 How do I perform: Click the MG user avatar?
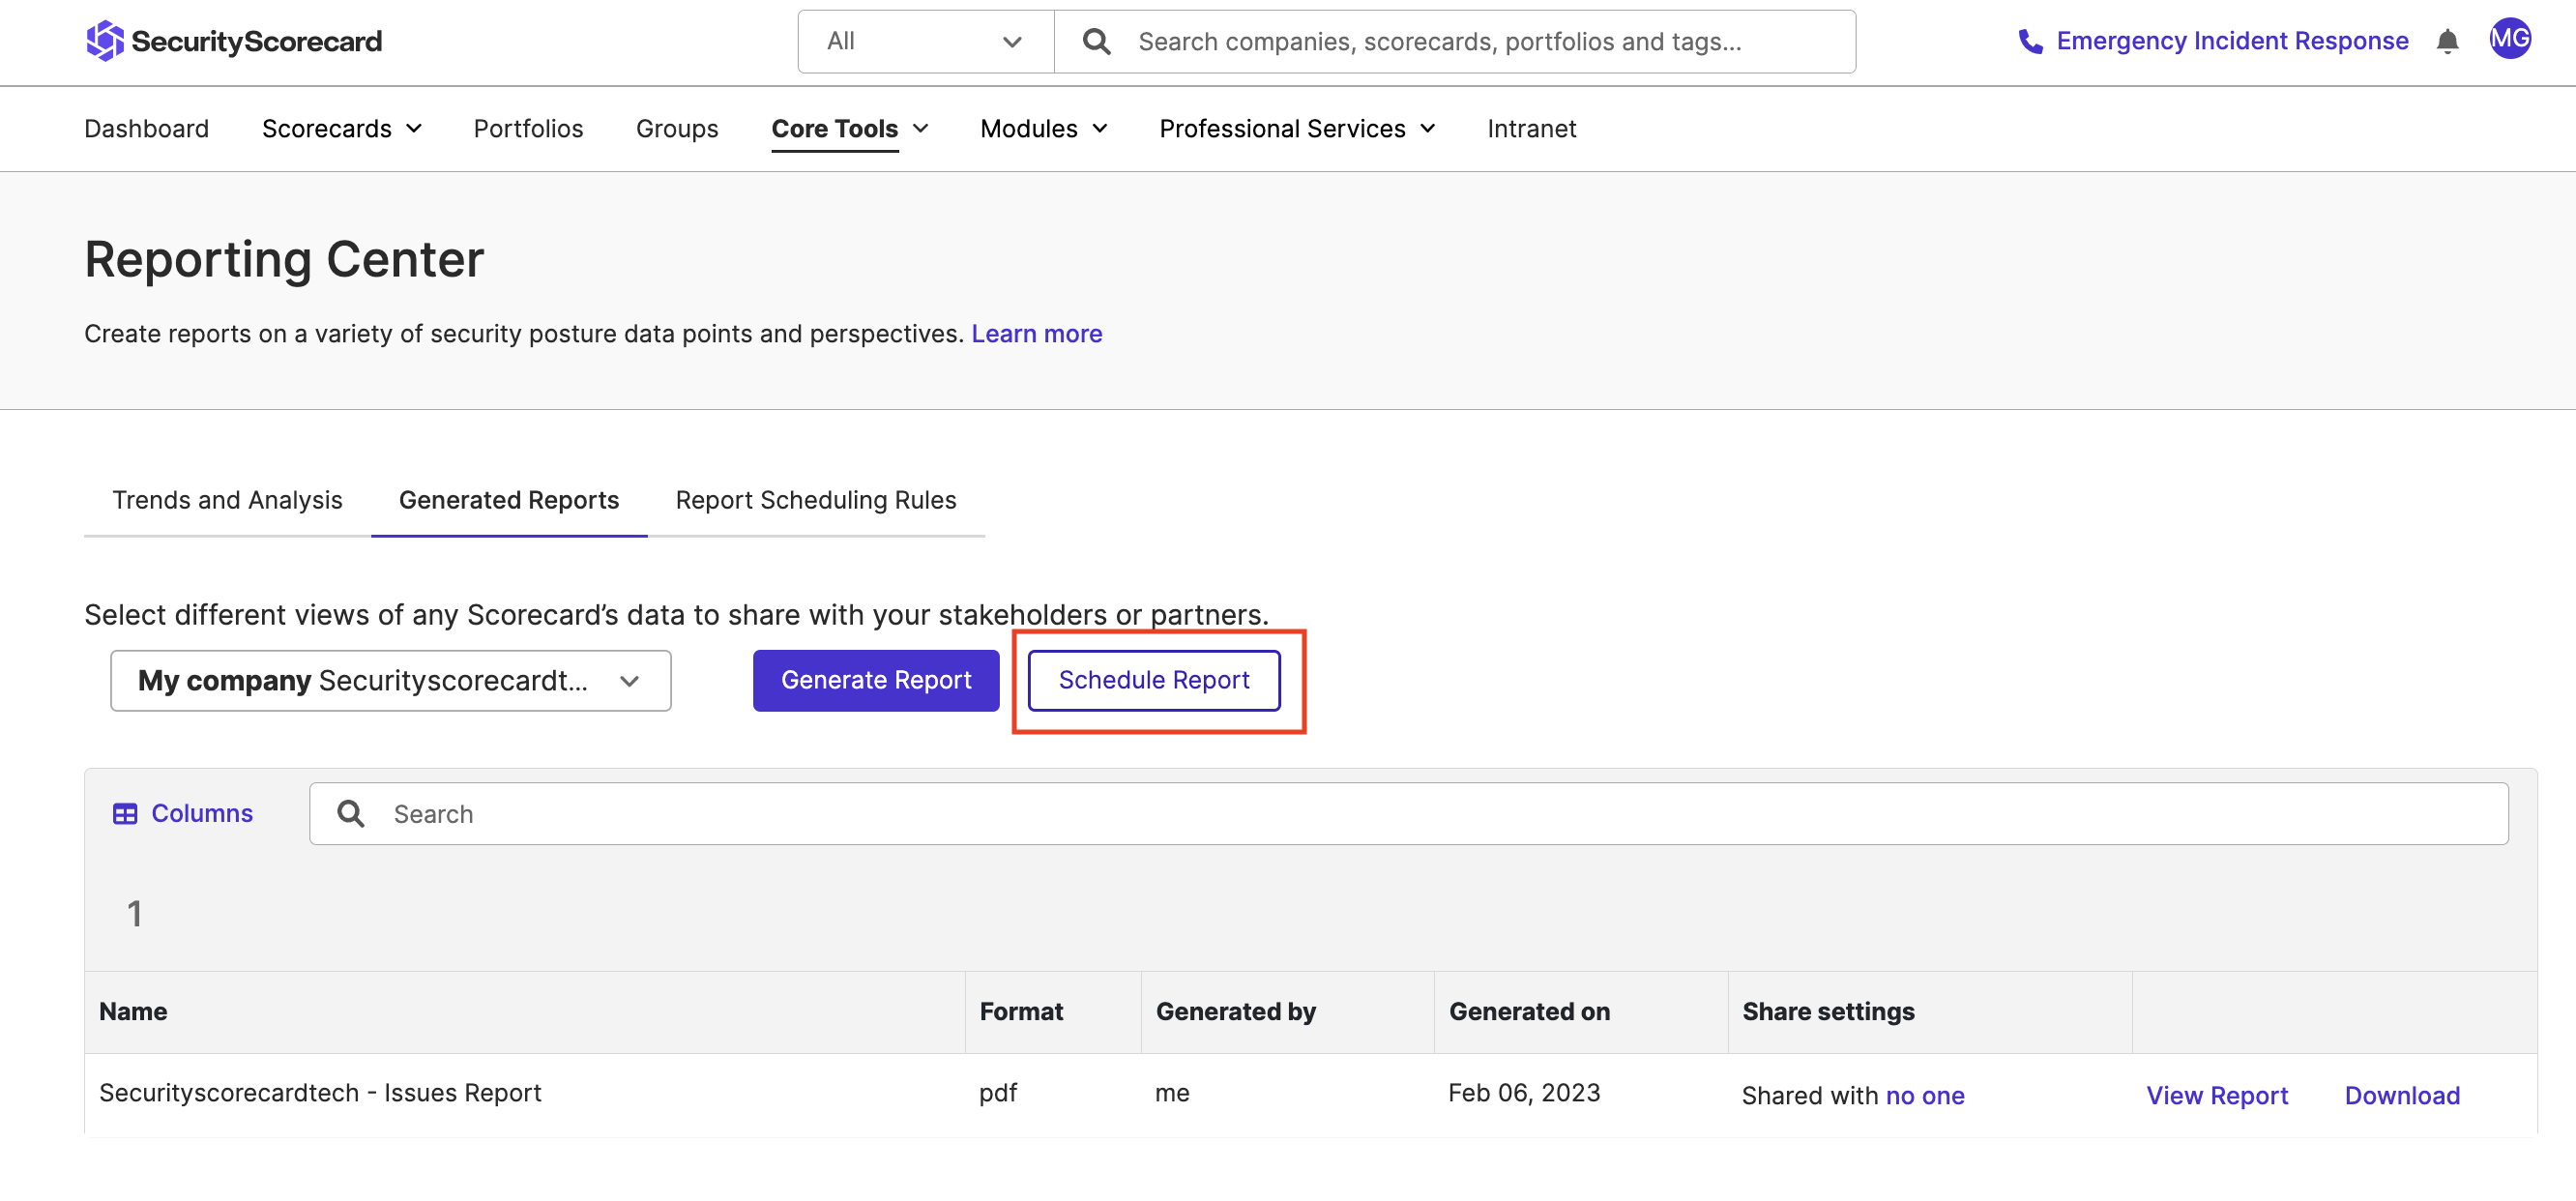pyautogui.click(x=2511, y=40)
